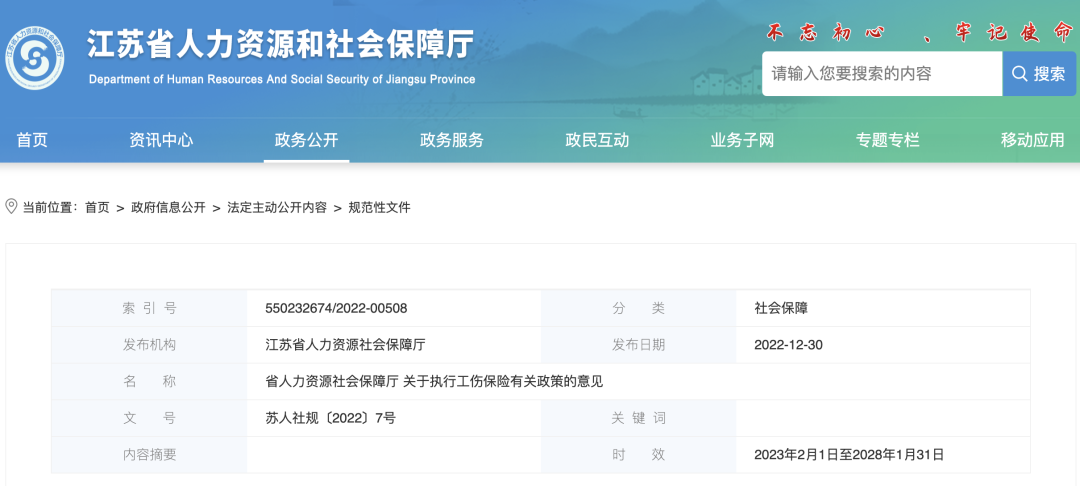Click the validity period 2023年2月1日至2028年1月31日

(849, 454)
